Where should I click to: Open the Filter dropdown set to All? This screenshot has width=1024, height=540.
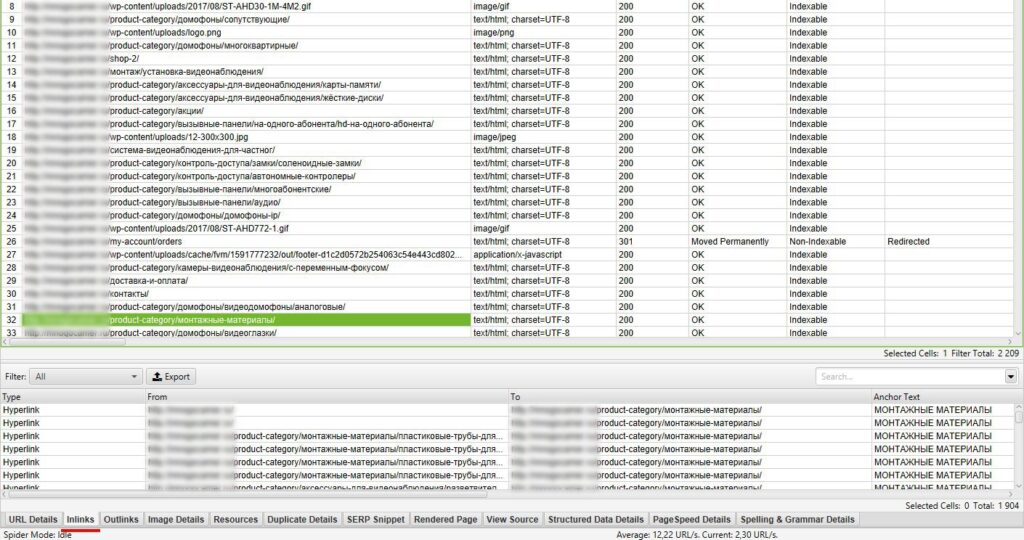pos(86,377)
